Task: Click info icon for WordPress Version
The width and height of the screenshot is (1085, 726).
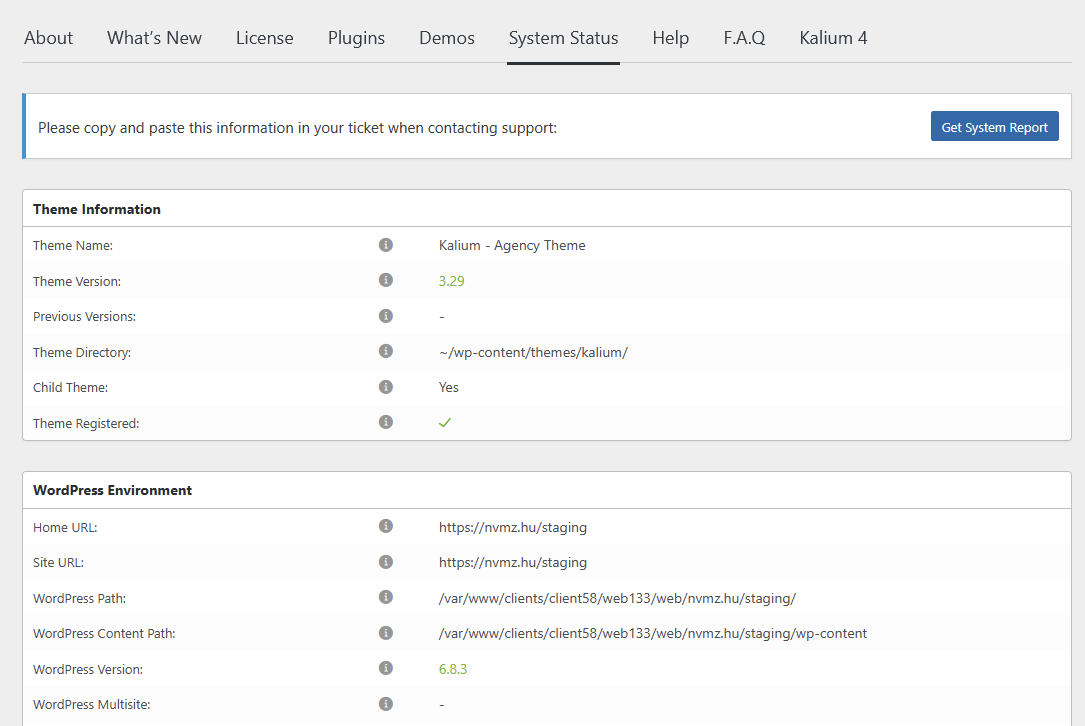Action: point(386,669)
